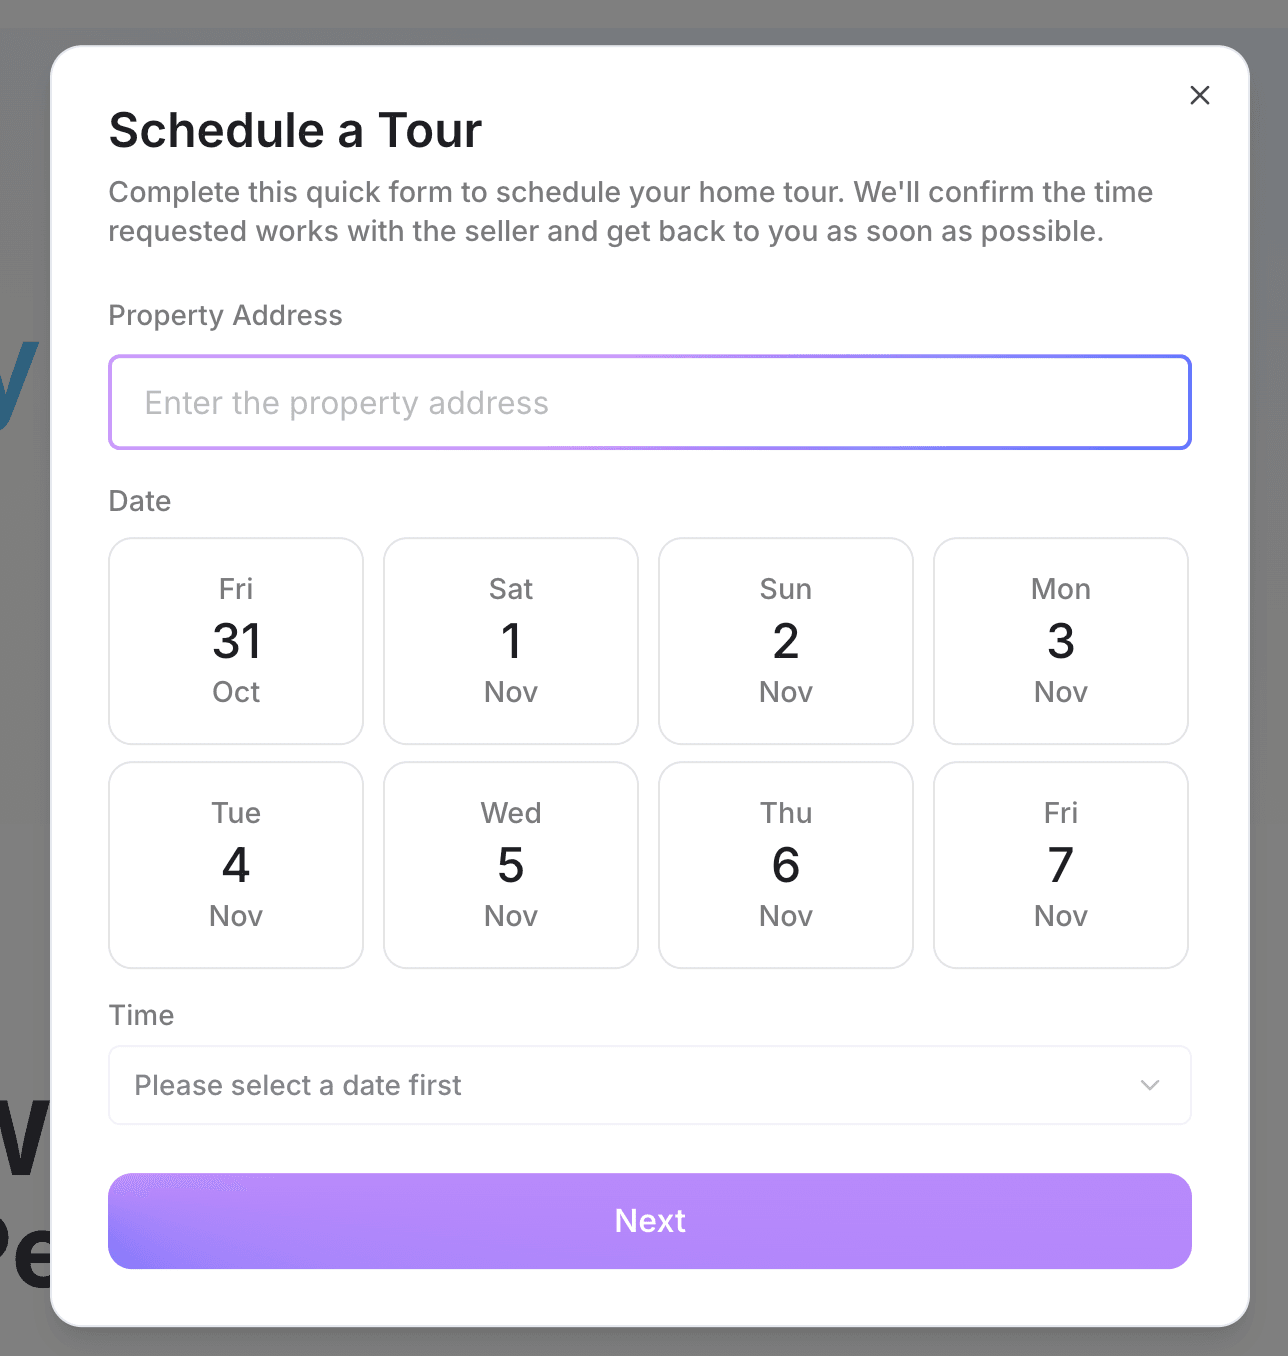Click the Date section label

pos(139,501)
